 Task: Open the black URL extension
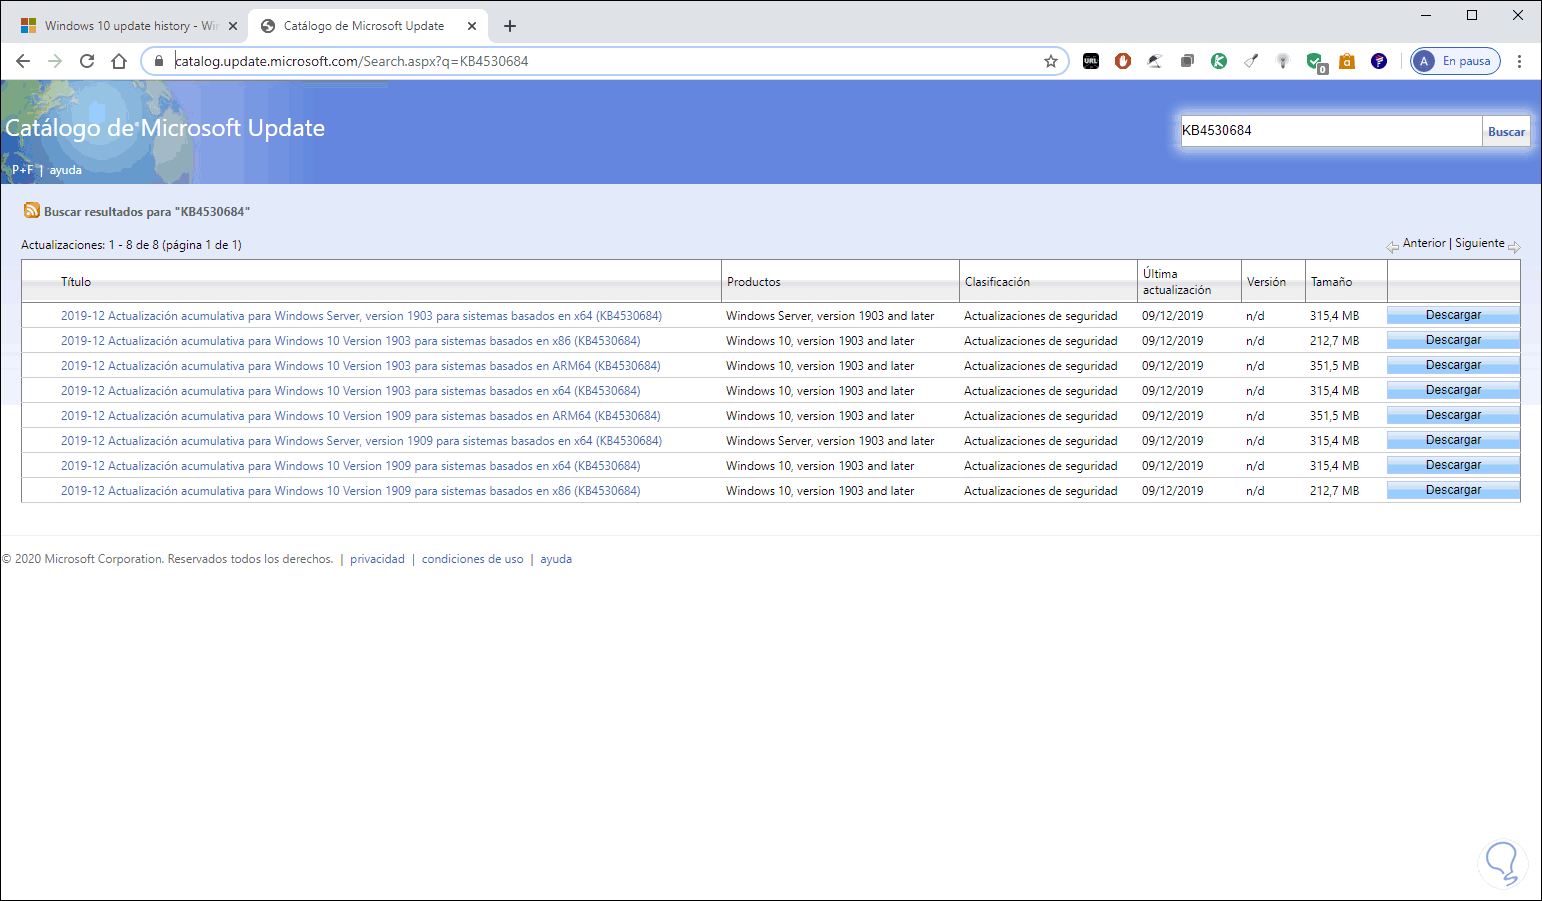(1091, 61)
